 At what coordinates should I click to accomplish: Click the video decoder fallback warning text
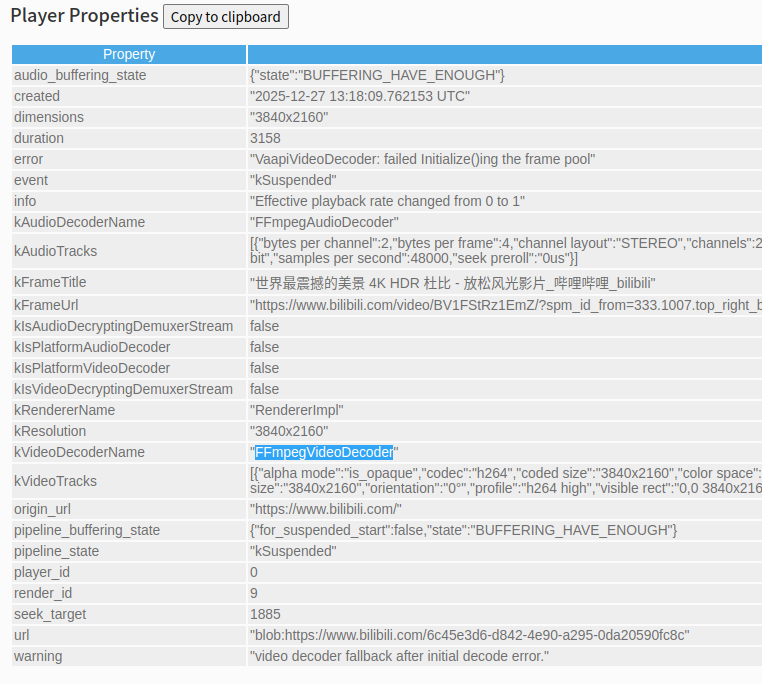pyautogui.click(x=399, y=656)
